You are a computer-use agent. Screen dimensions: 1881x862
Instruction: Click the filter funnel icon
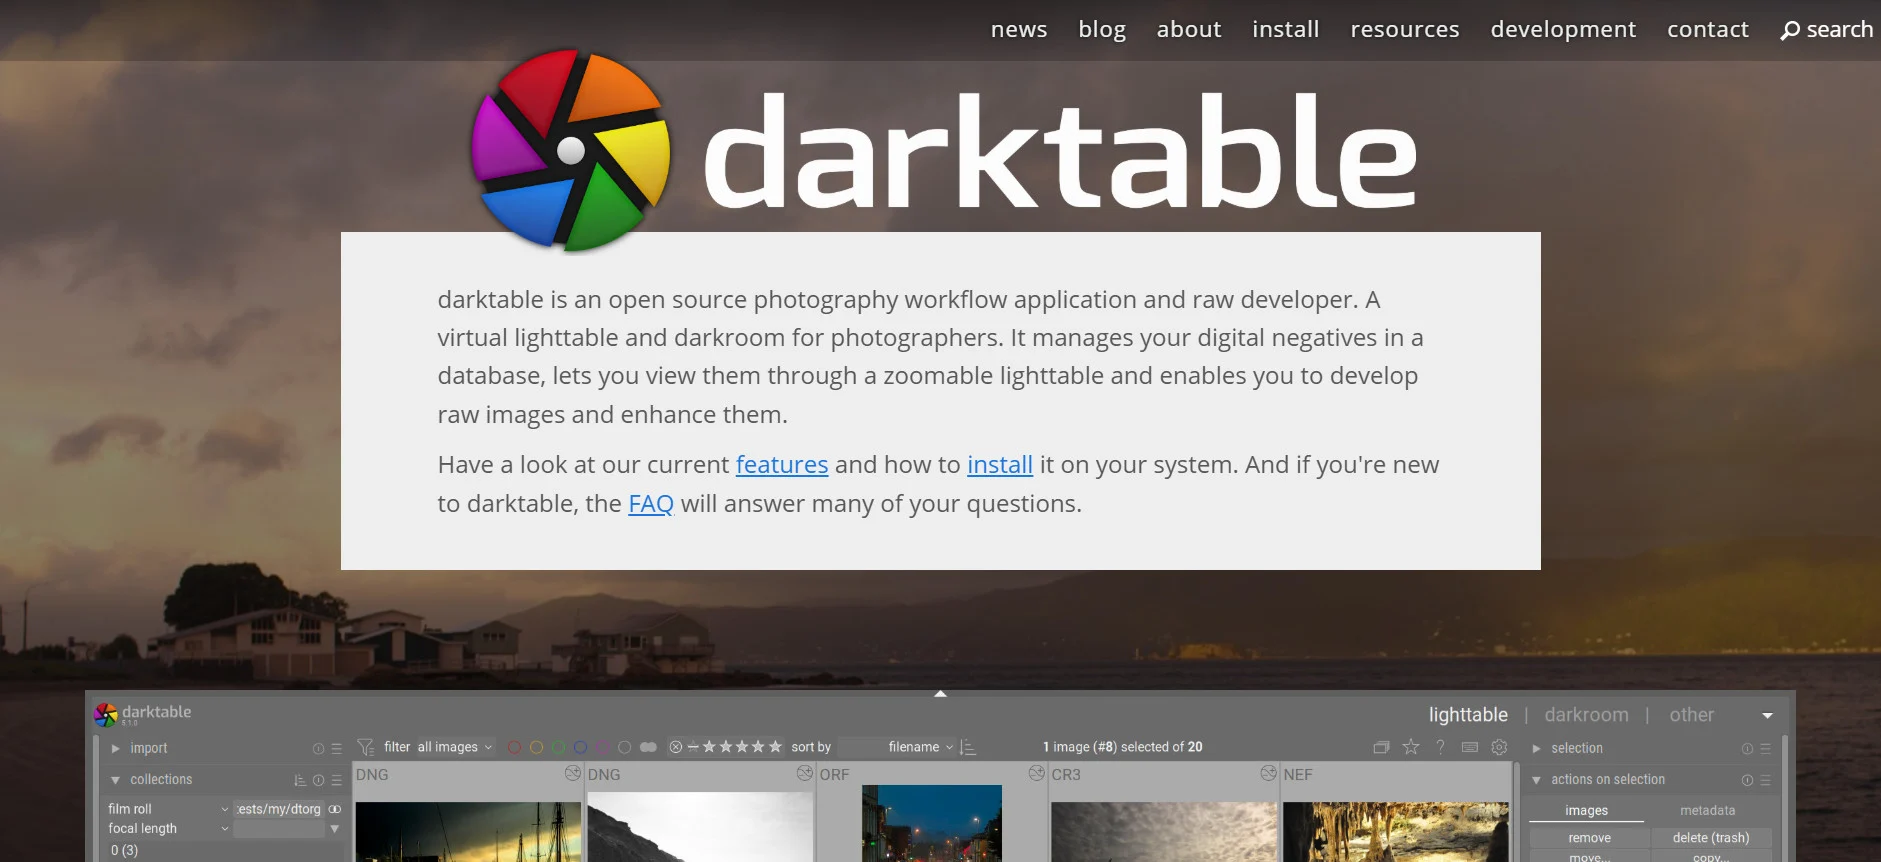pos(366,747)
